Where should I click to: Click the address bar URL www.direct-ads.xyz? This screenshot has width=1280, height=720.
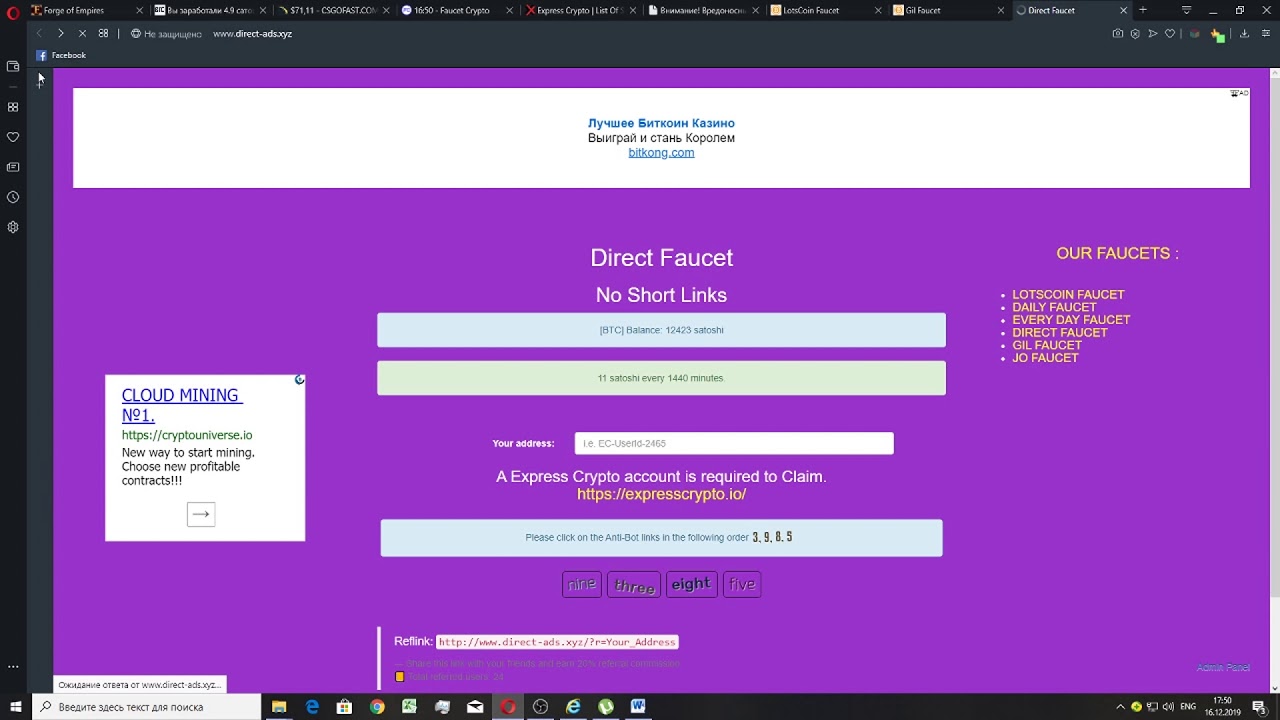point(252,33)
